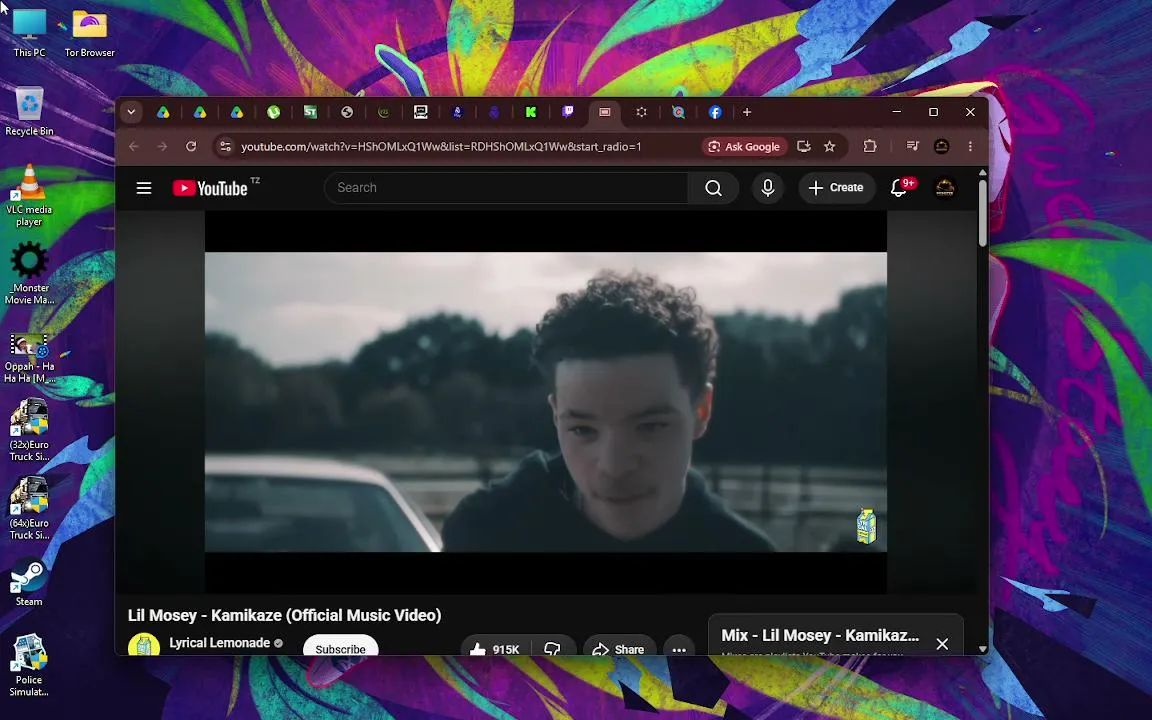Click the scrollbar down arrow
Viewport: 1152px width, 720px height.
982,649
